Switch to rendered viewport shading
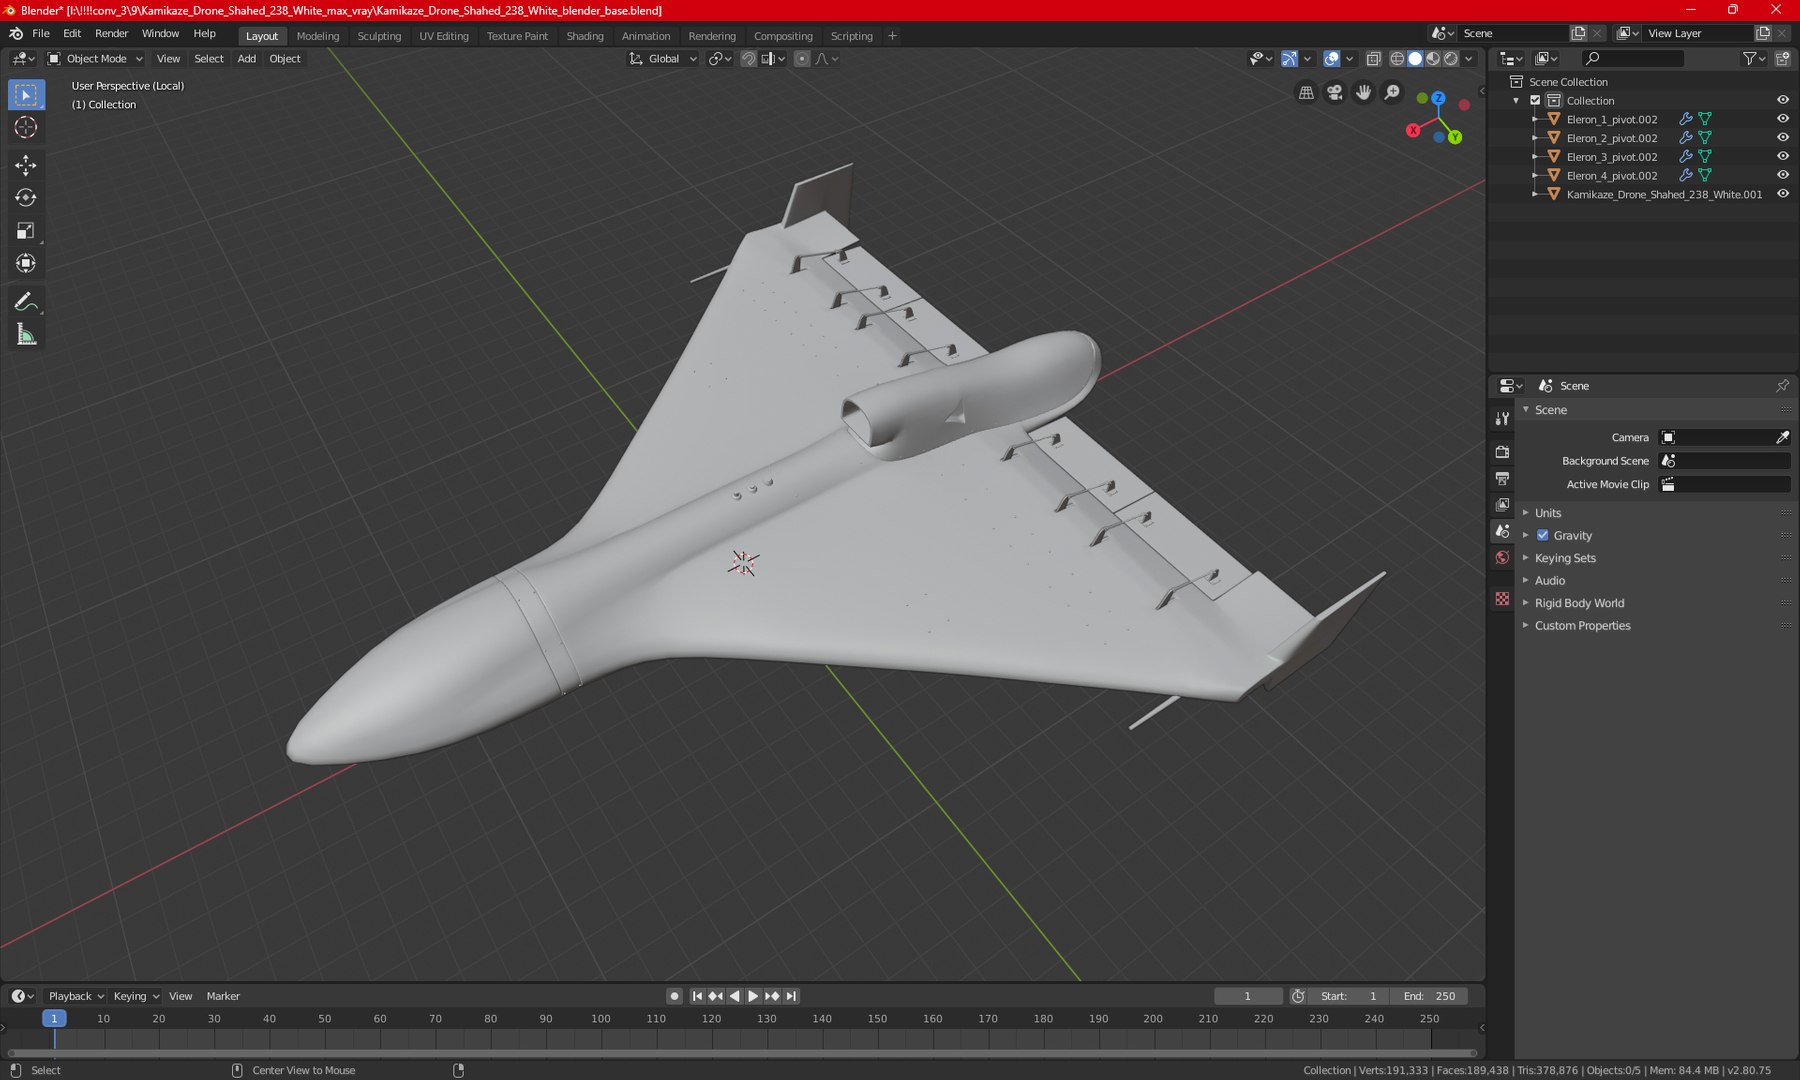 (x=1451, y=59)
